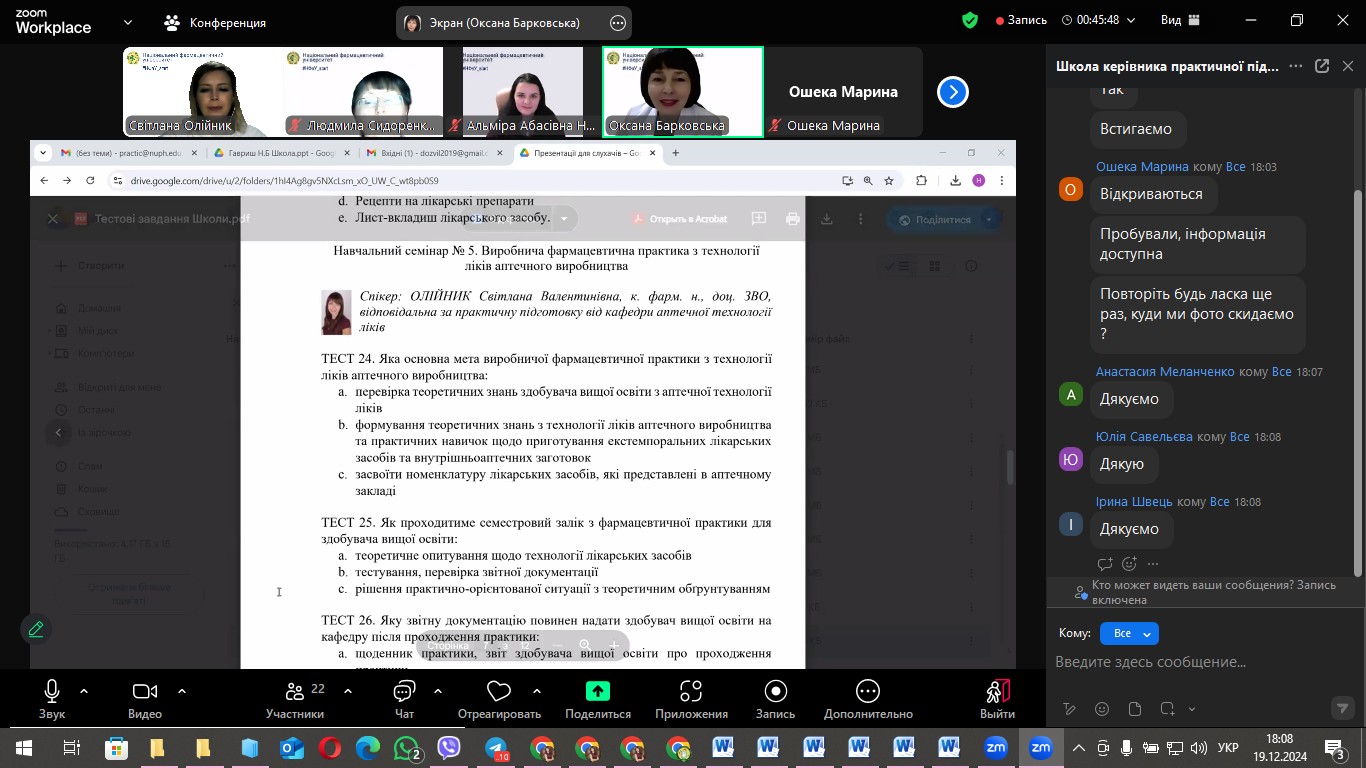This screenshot has height=768, width=1366.
Task: Expand participants options arrow
Action: pos(348,691)
